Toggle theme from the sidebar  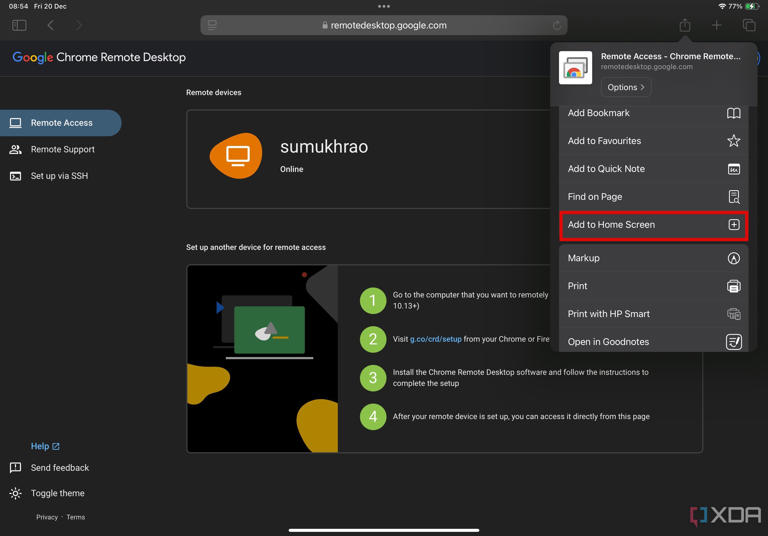[x=57, y=493]
